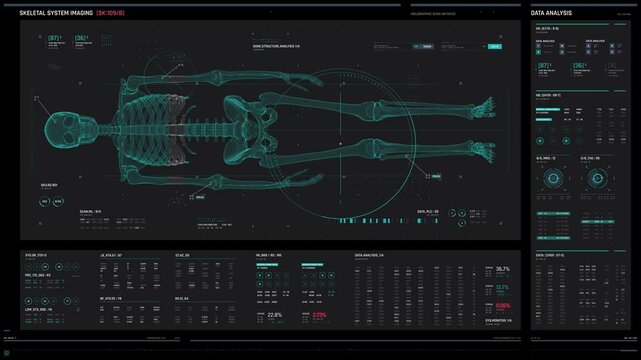Click the JE_X75.57 / S7 section header
This screenshot has height=360, width=641.
(x=111, y=255)
